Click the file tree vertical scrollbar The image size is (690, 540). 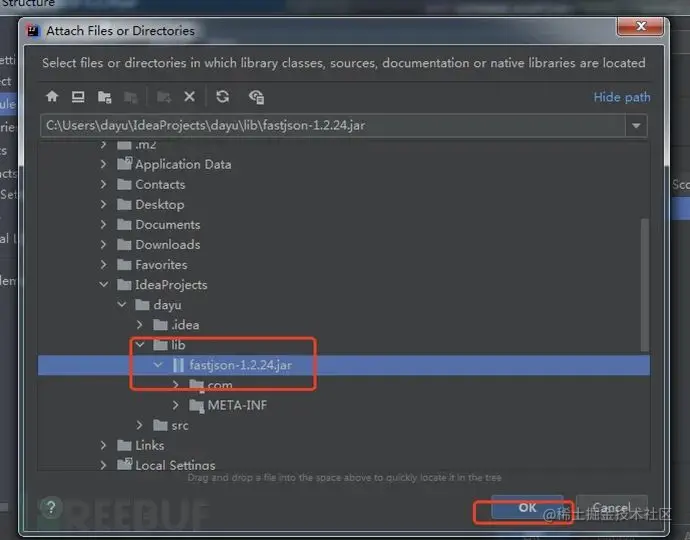pyautogui.click(x=645, y=285)
